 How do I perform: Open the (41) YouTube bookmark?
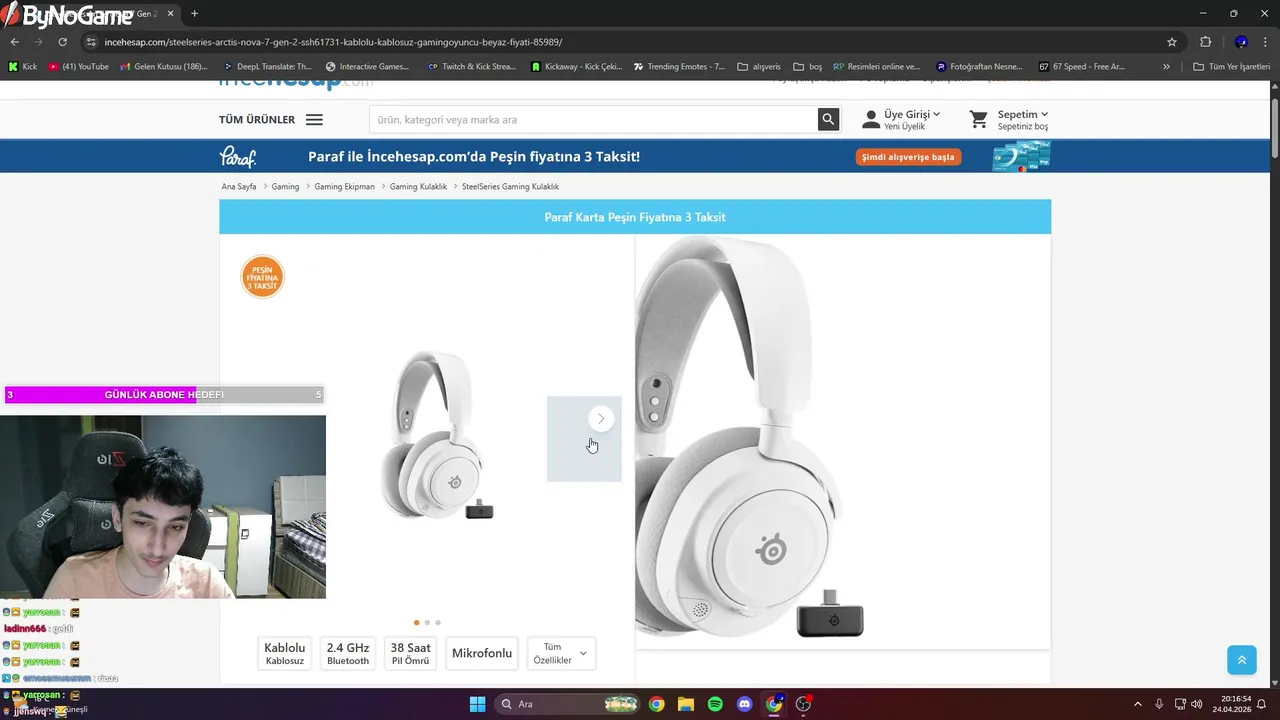[x=78, y=67]
